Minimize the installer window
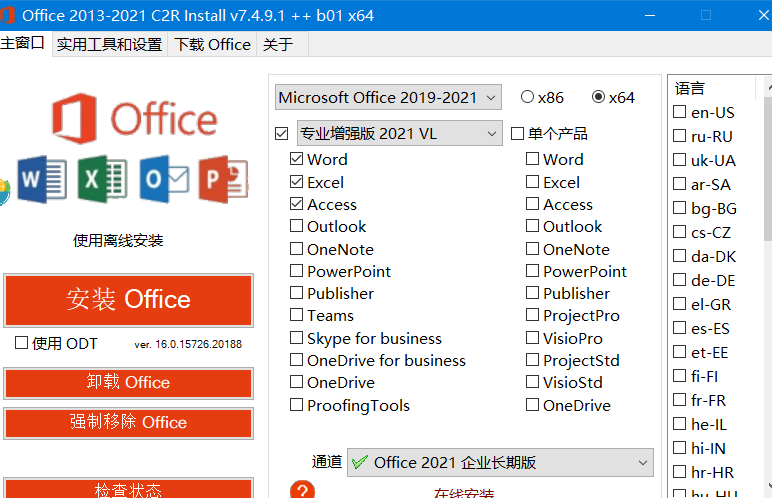The width and height of the screenshot is (772, 498). coord(650,15)
